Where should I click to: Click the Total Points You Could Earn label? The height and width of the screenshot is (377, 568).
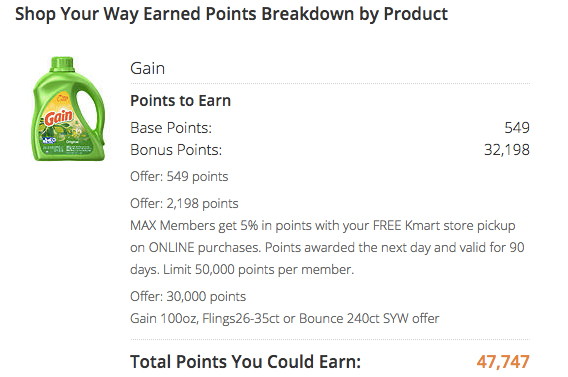tap(246, 362)
